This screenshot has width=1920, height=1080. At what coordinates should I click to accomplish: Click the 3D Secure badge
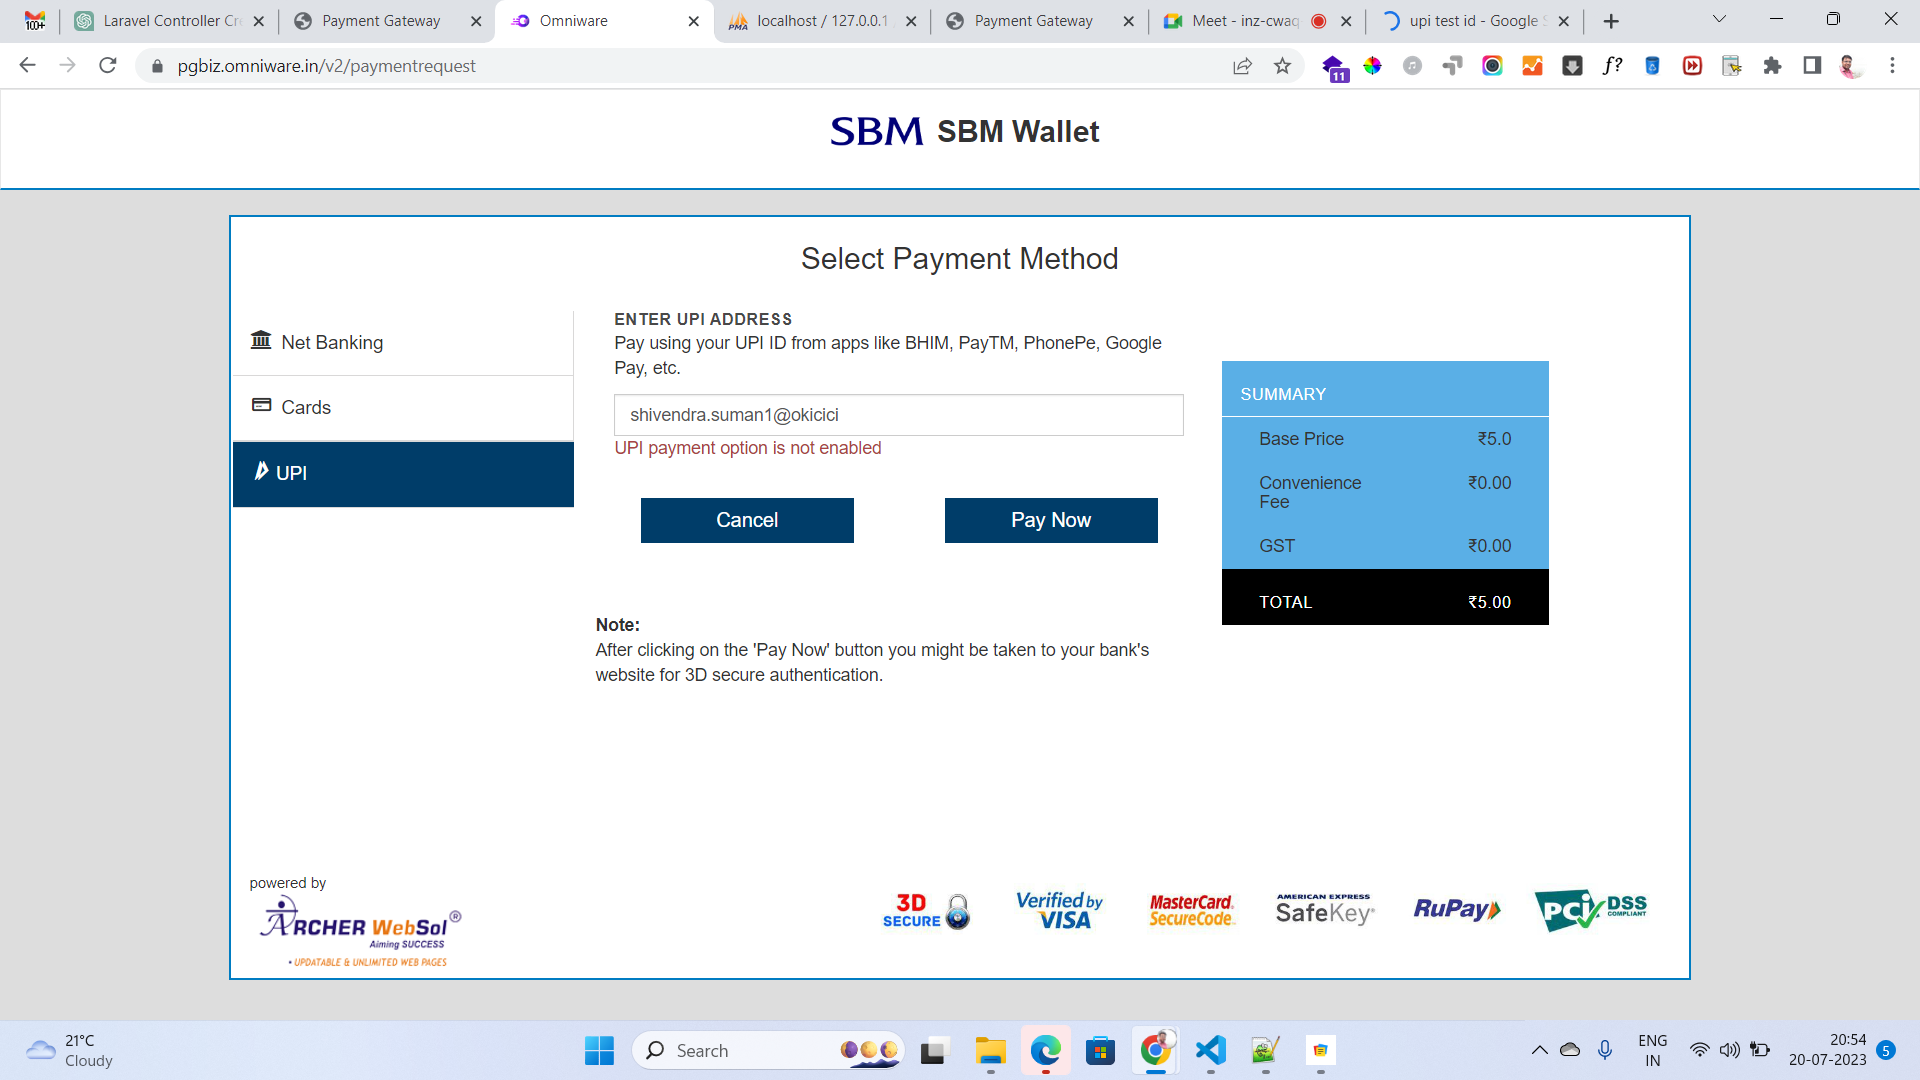tap(926, 911)
